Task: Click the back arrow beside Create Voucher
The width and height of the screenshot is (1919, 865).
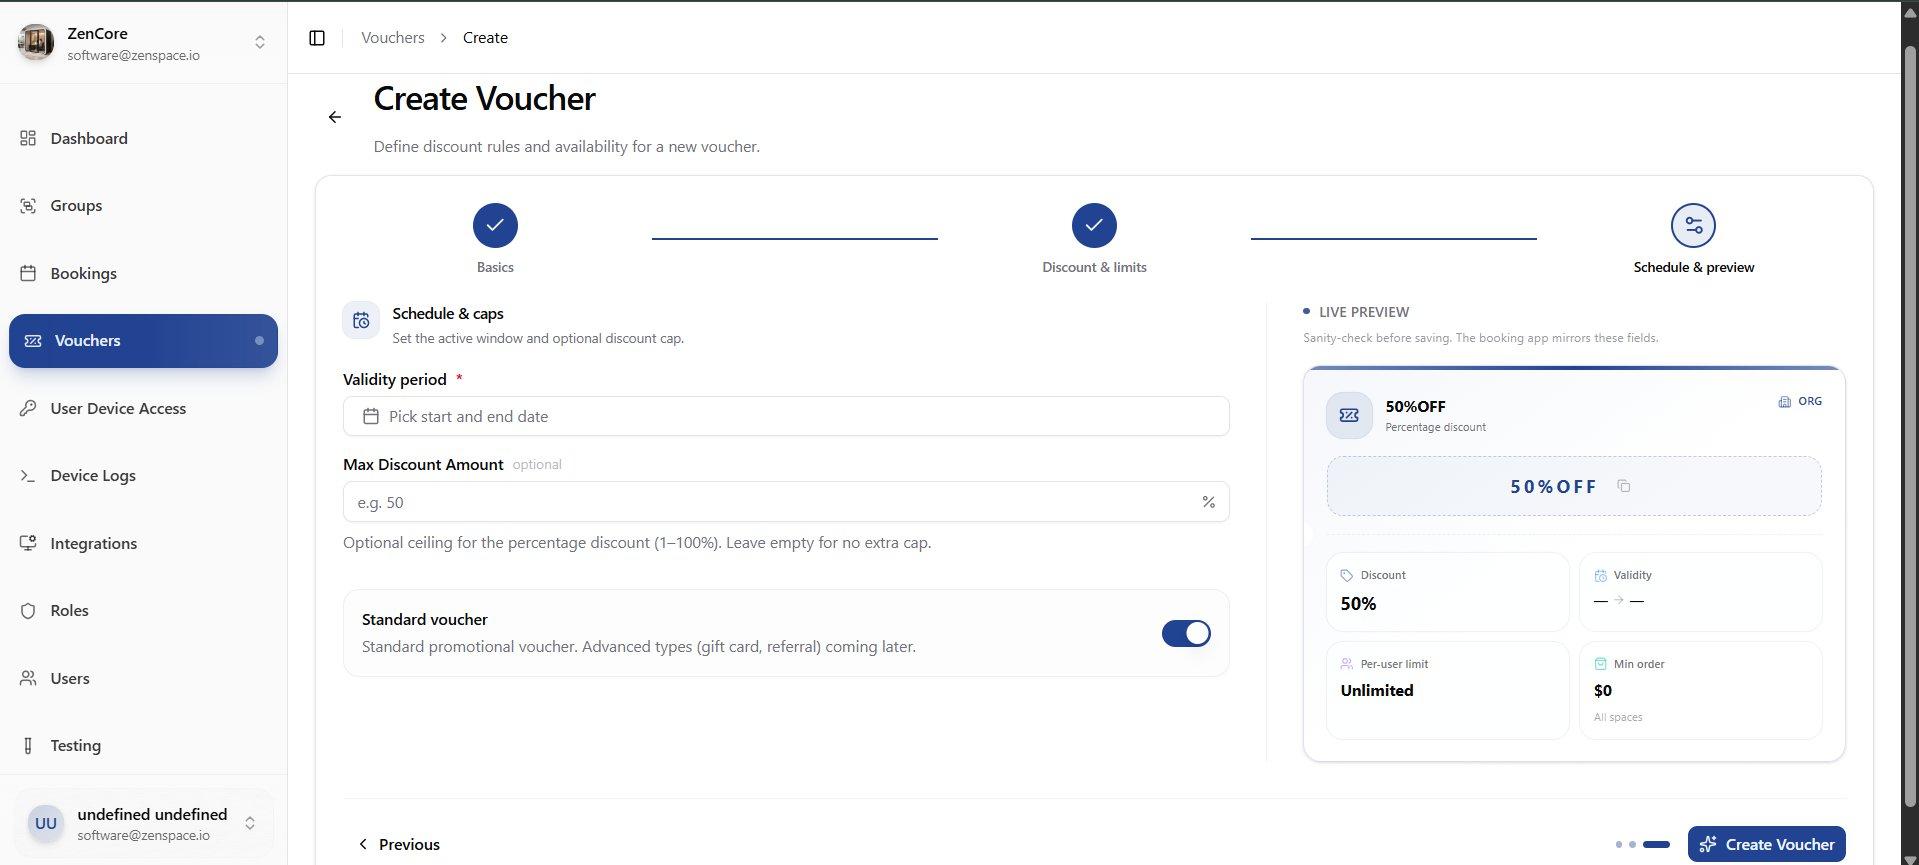Action: pyautogui.click(x=335, y=117)
